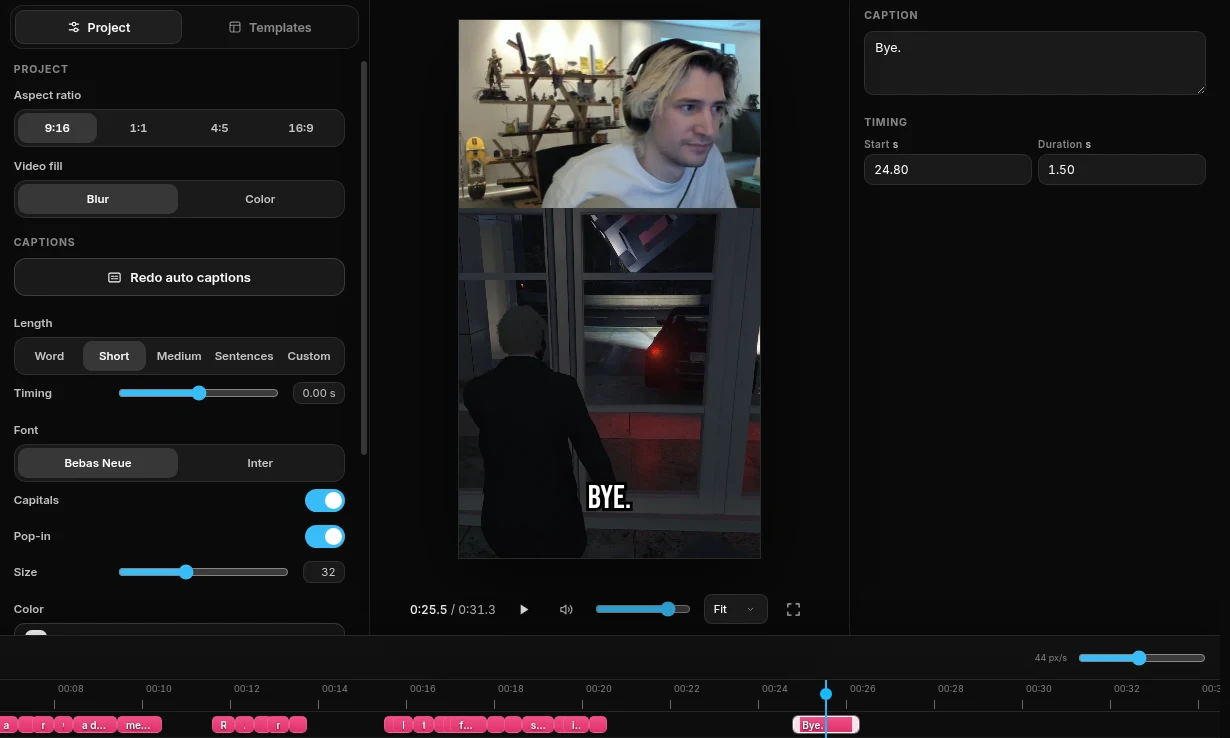1230x738 pixels.
Task: Click the 00:30 mark on timeline ruler
Action: point(1039,689)
